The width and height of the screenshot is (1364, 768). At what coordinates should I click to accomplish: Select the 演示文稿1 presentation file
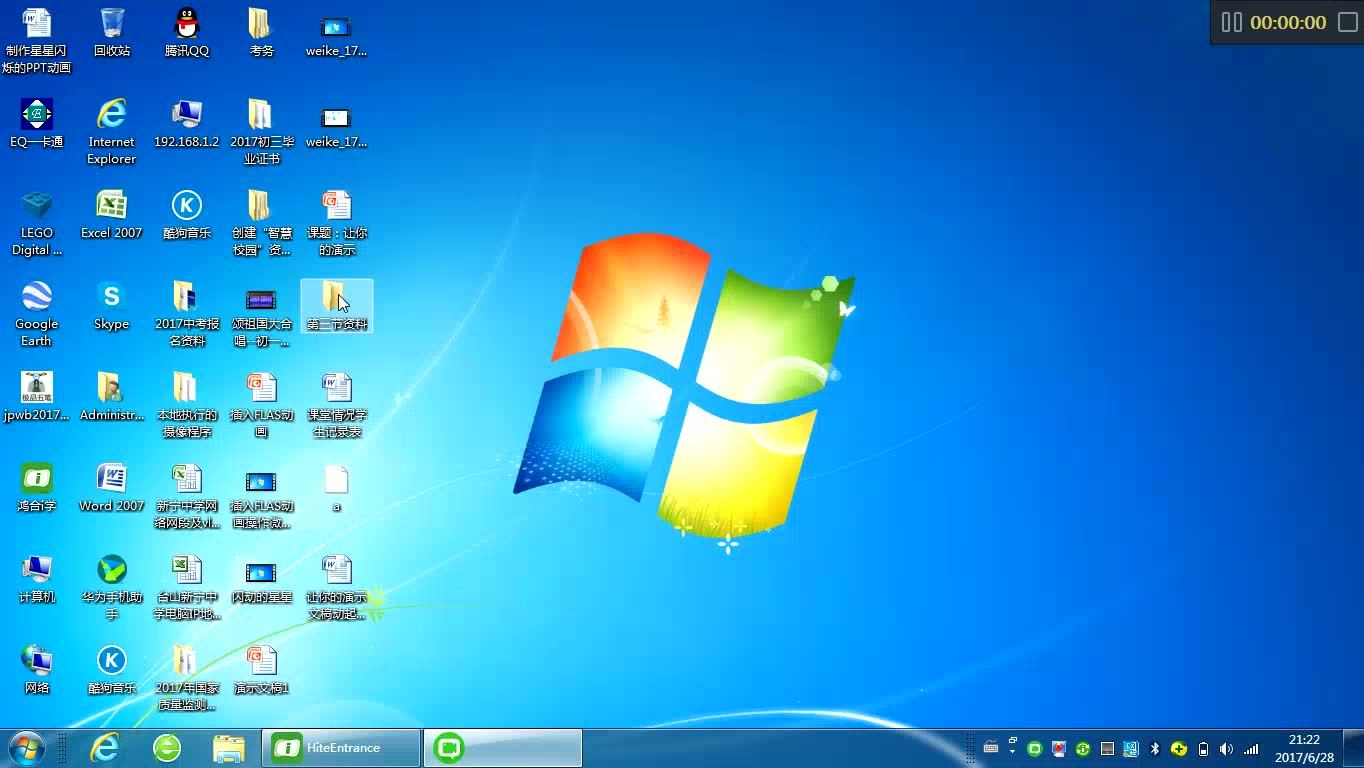coord(261,670)
